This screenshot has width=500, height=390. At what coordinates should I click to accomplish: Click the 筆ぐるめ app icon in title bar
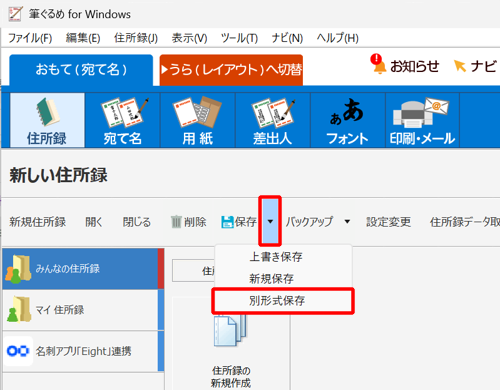15,14
